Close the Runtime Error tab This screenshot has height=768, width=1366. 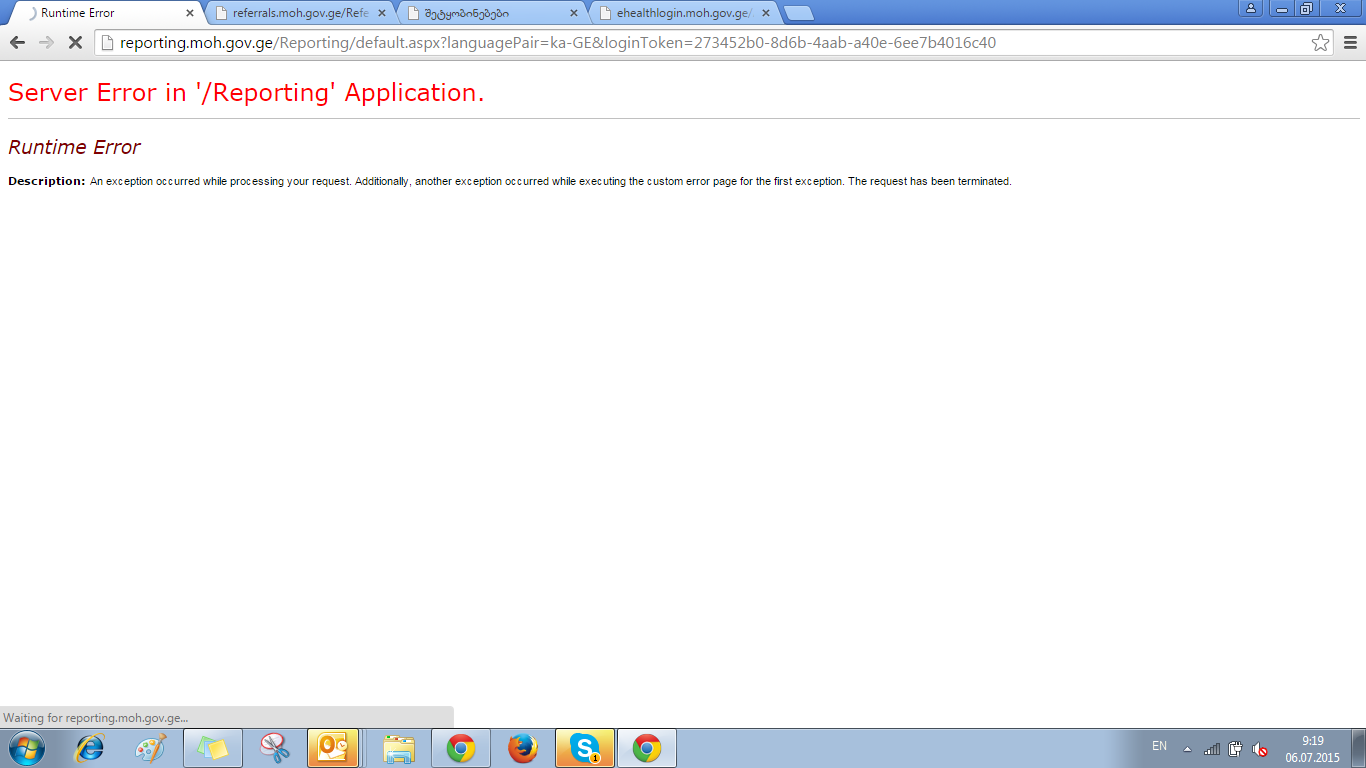click(190, 13)
